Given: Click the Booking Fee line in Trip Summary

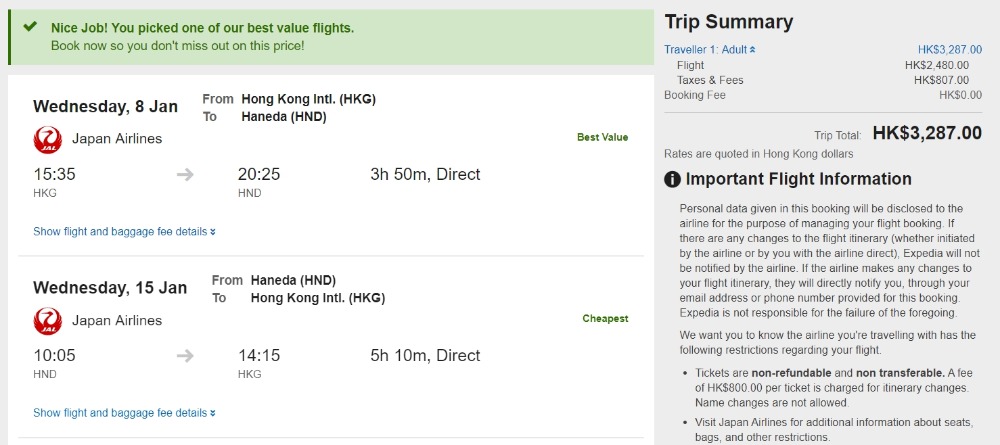Looking at the screenshot, I should 695,95.
